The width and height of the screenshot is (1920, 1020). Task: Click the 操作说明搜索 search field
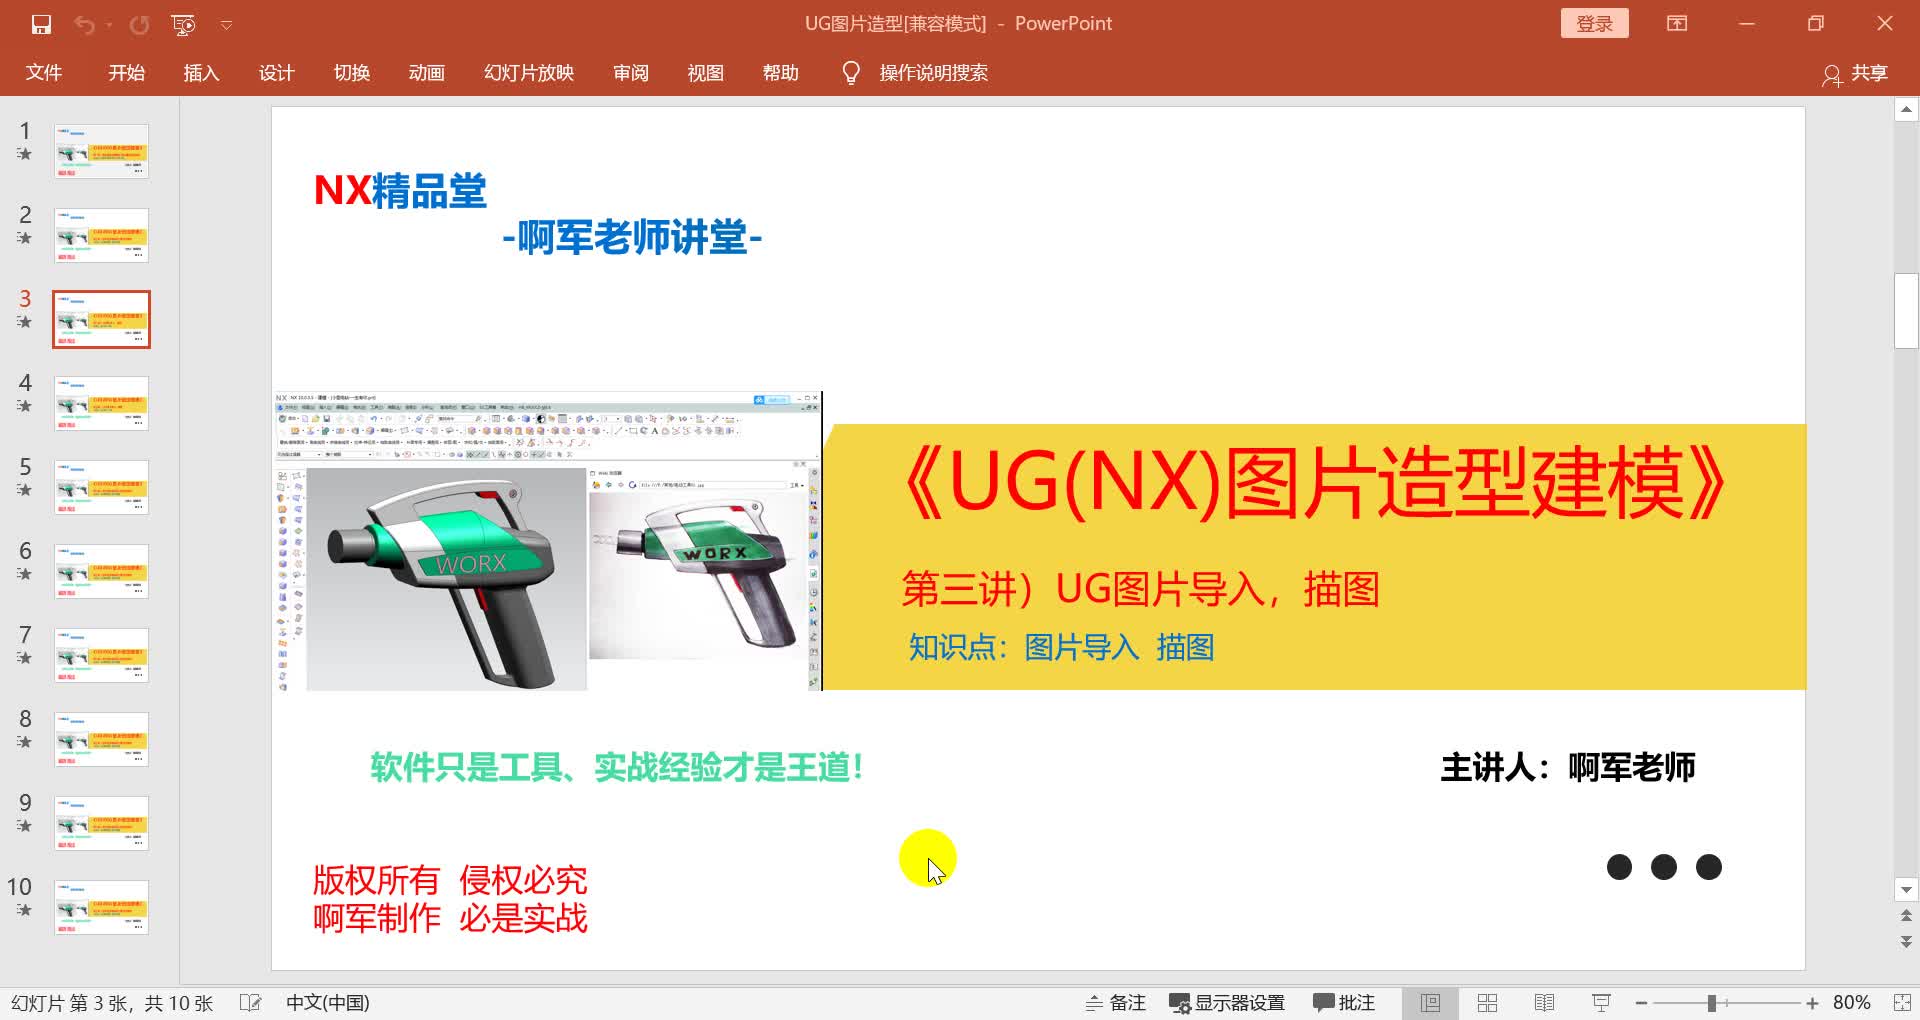933,73
